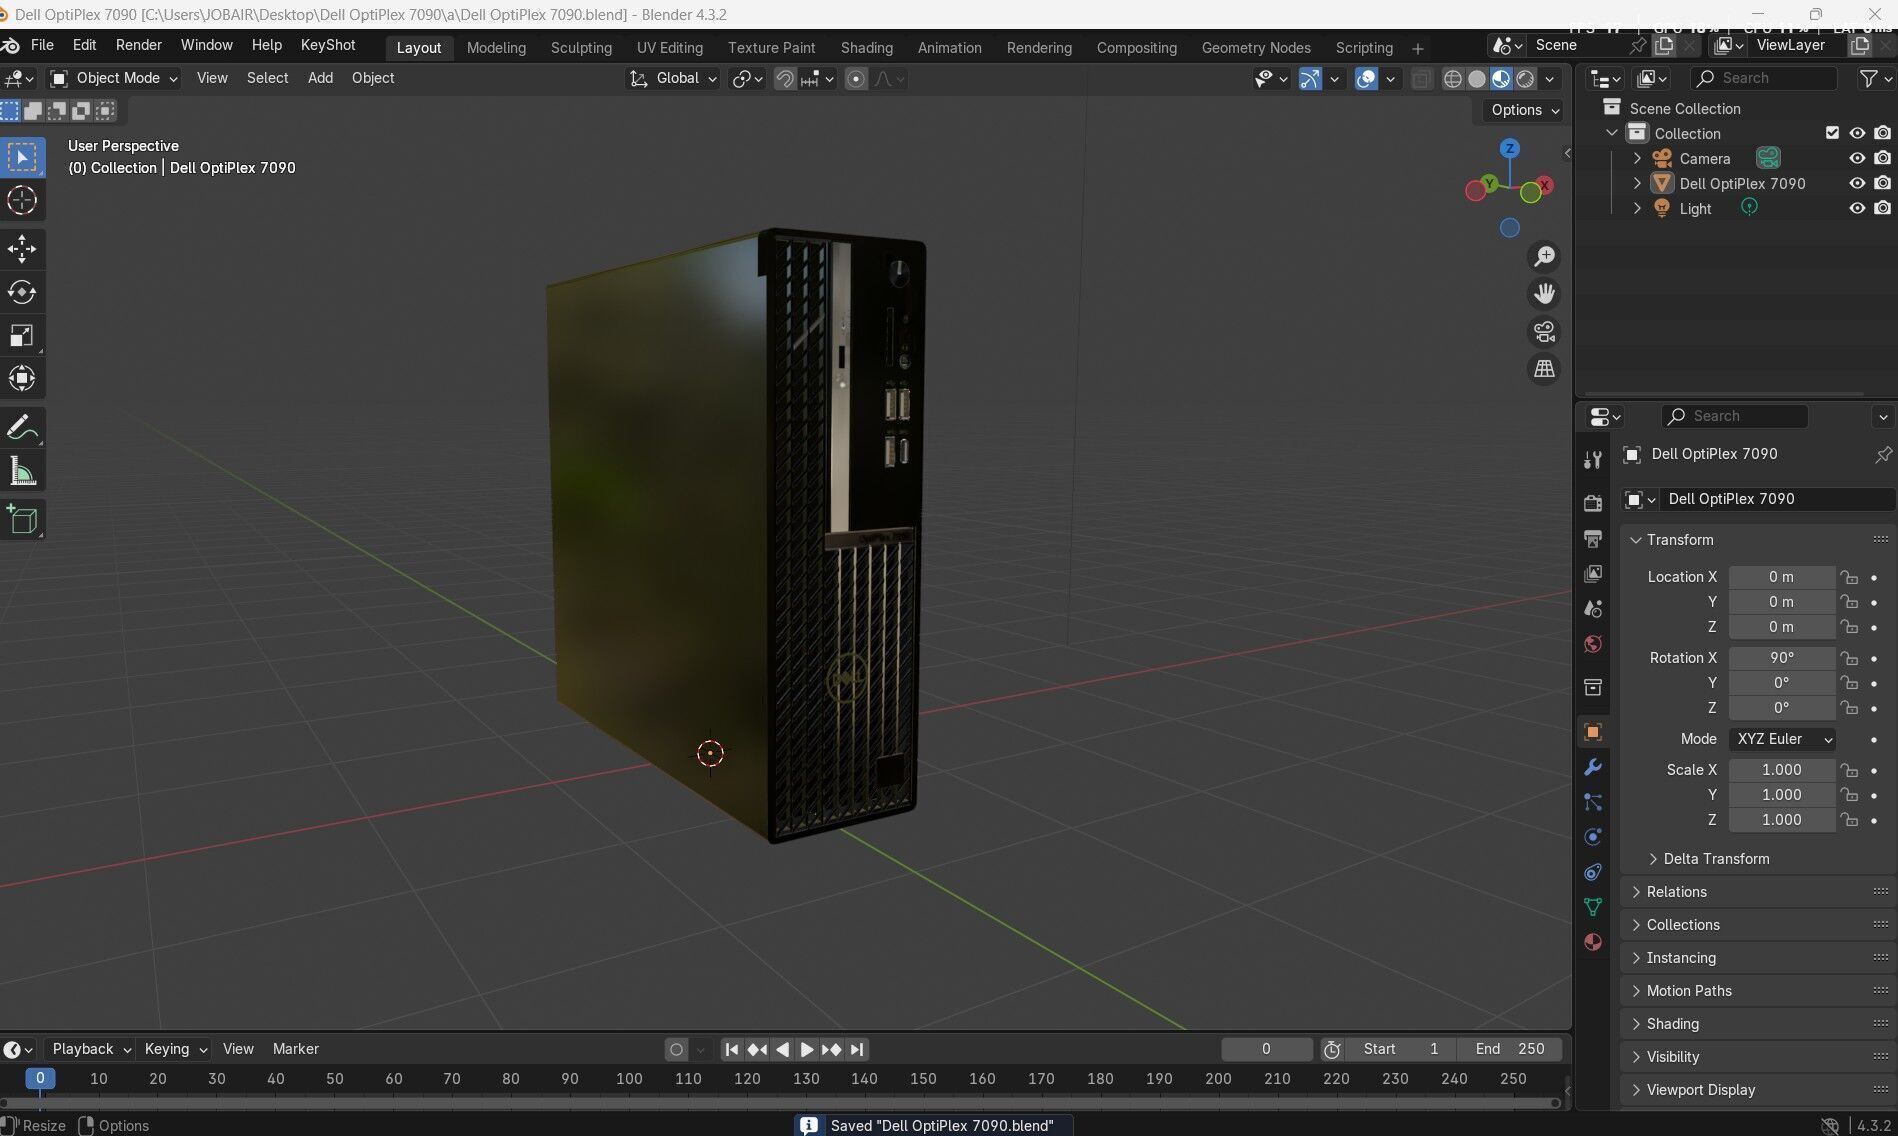Hide Dell OptiPlex 7090 object in viewport
Viewport: 1898px width, 1136px height.
click(1857, 183)
